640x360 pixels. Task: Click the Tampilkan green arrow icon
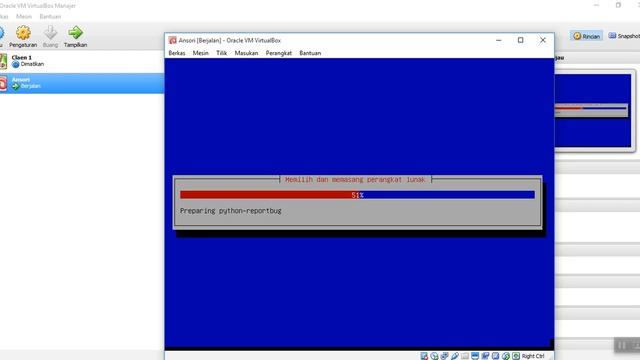76,33
